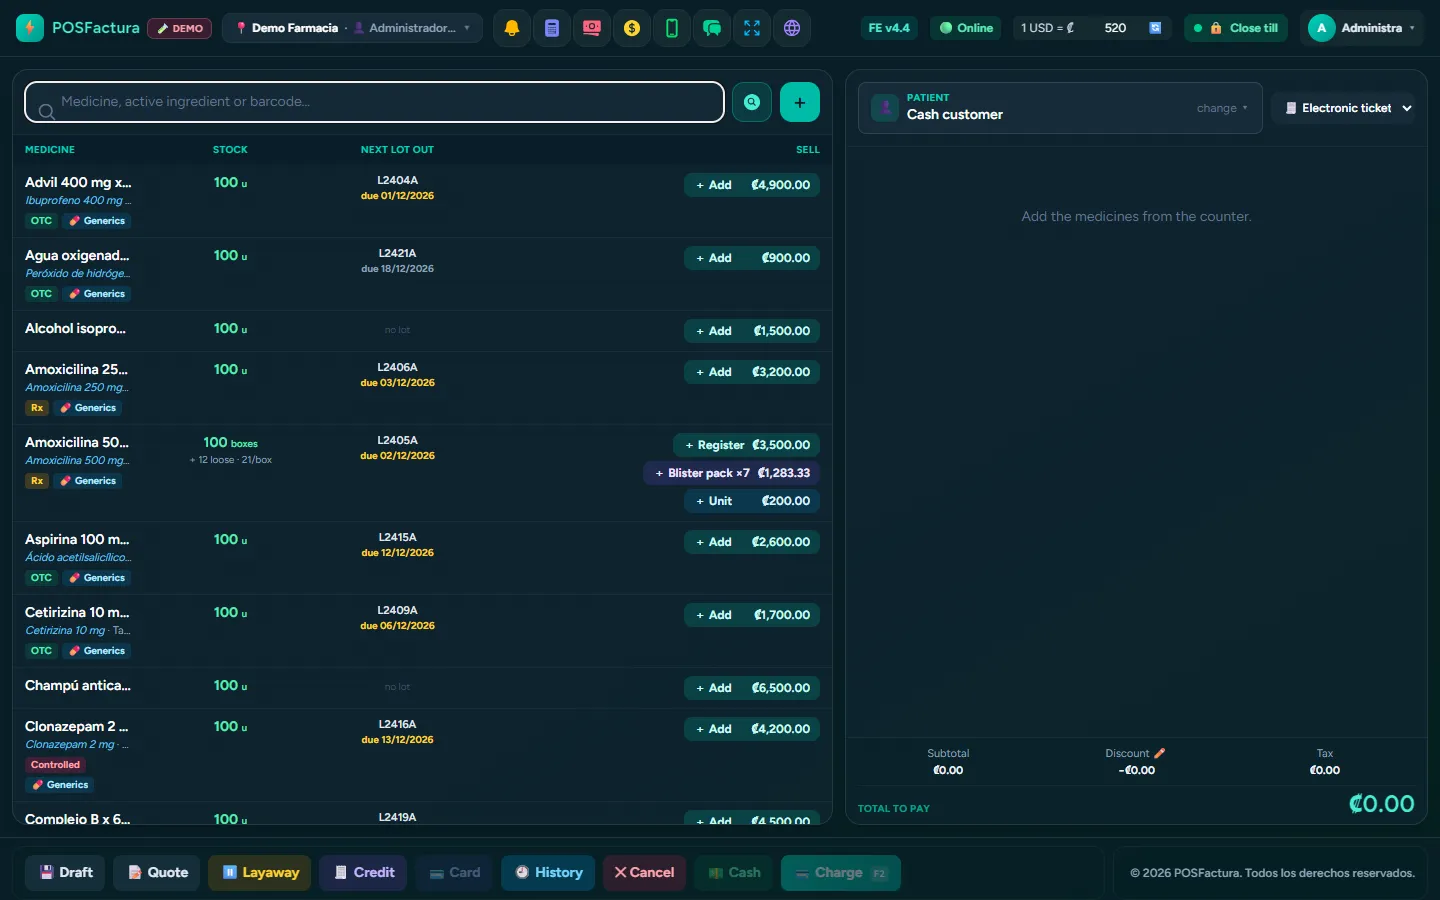This screenshot has height=900, width=1440.
Task: Click the plus add-product button
Action: 800,102
